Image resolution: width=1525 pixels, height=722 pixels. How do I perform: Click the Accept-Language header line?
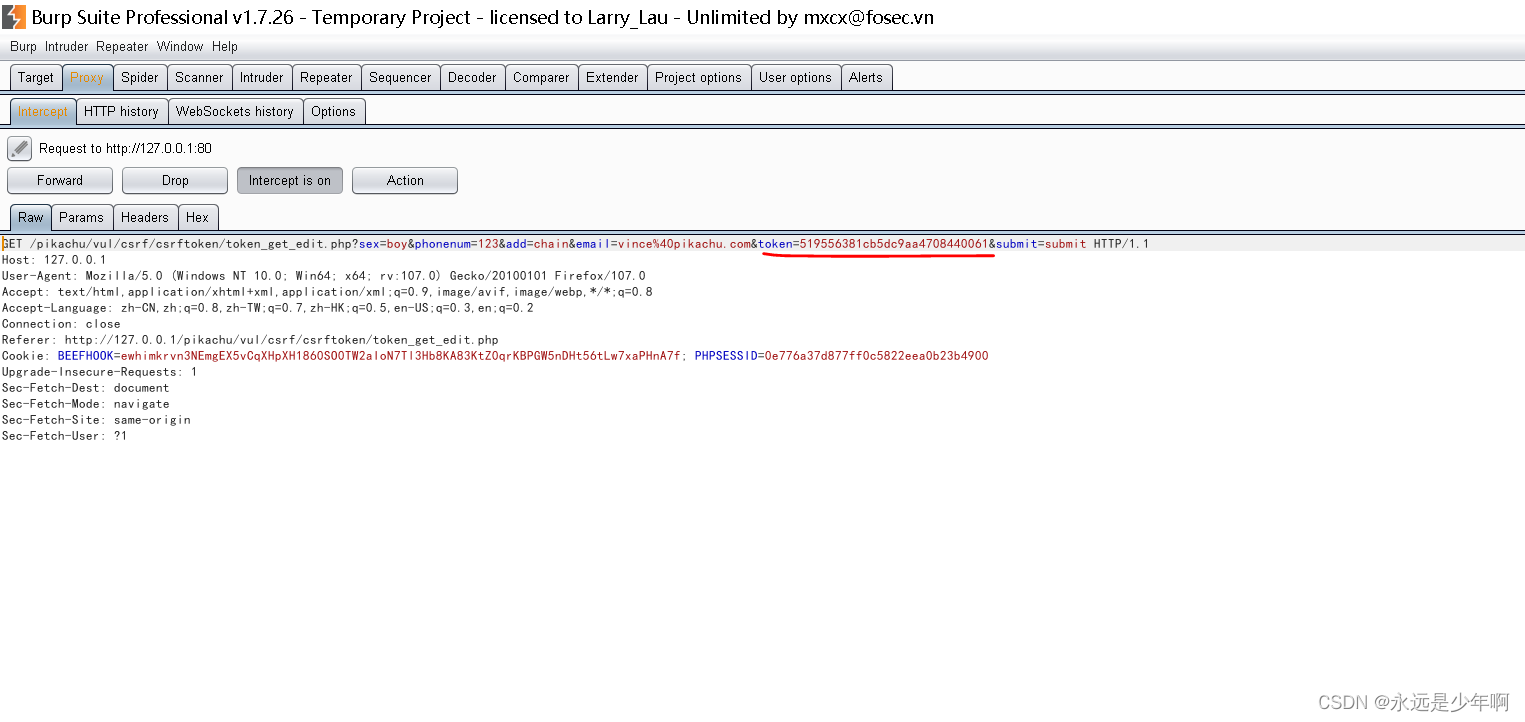click(x=268, y=308)
